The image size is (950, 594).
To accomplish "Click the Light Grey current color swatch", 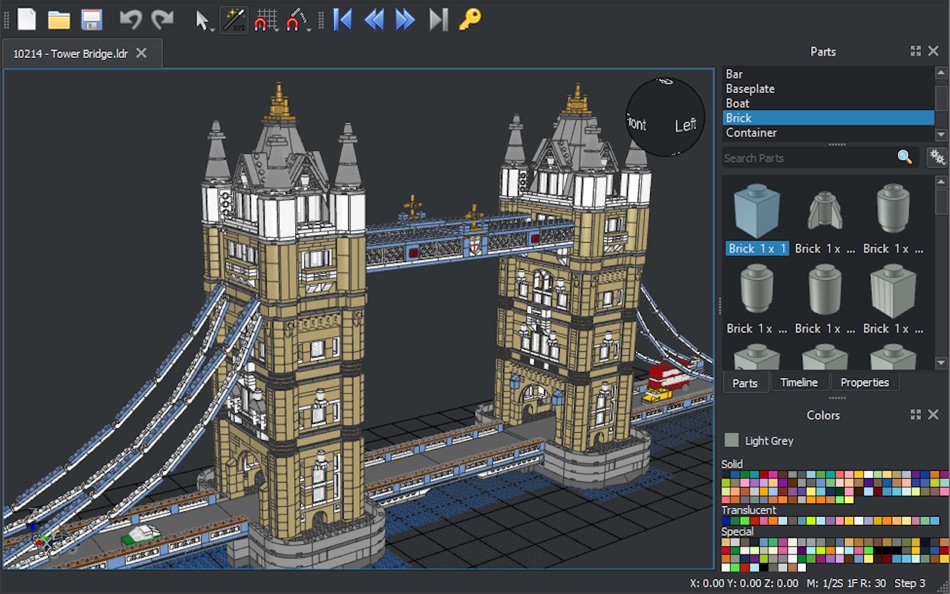I will click(x=732, y=440).
